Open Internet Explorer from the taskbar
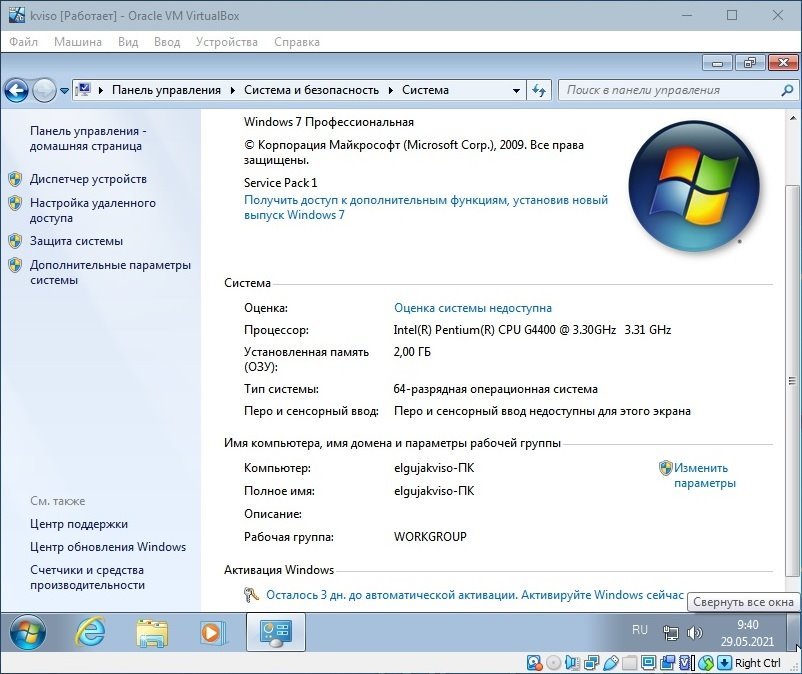Image resolution: width=802 pixels, height=674 pixels. 91,632
